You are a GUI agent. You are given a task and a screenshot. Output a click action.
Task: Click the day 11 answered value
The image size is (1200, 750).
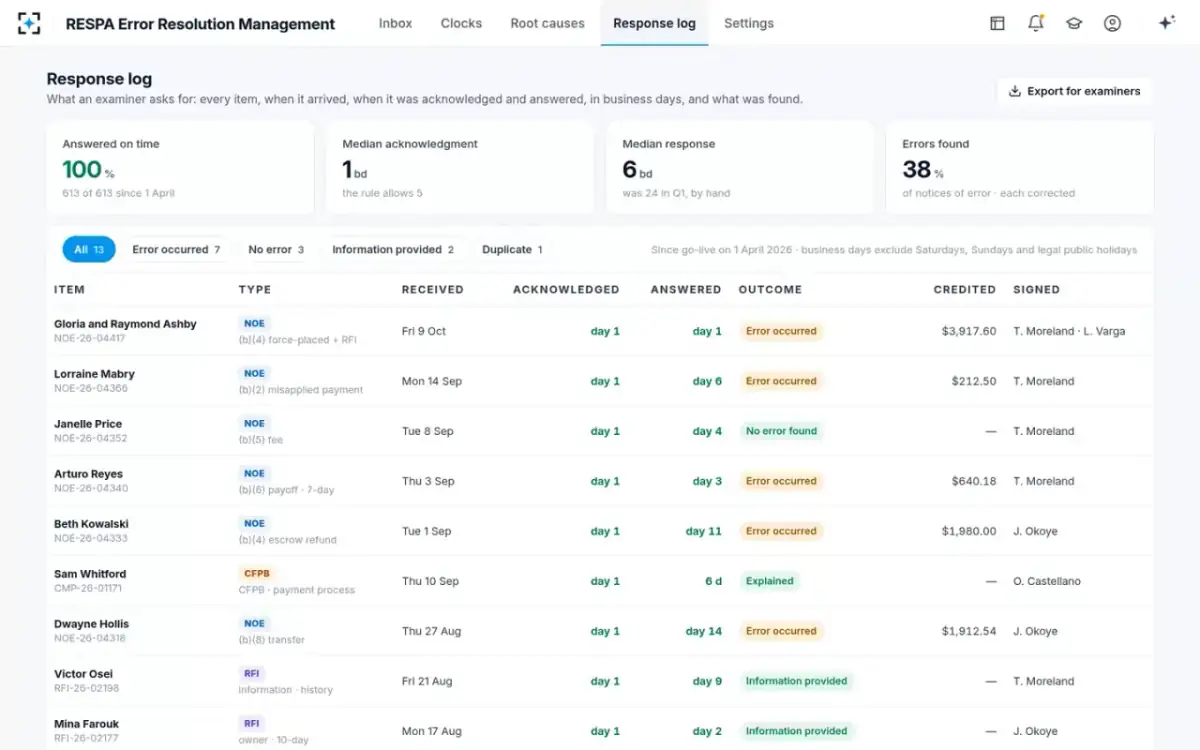click(703, 531)
